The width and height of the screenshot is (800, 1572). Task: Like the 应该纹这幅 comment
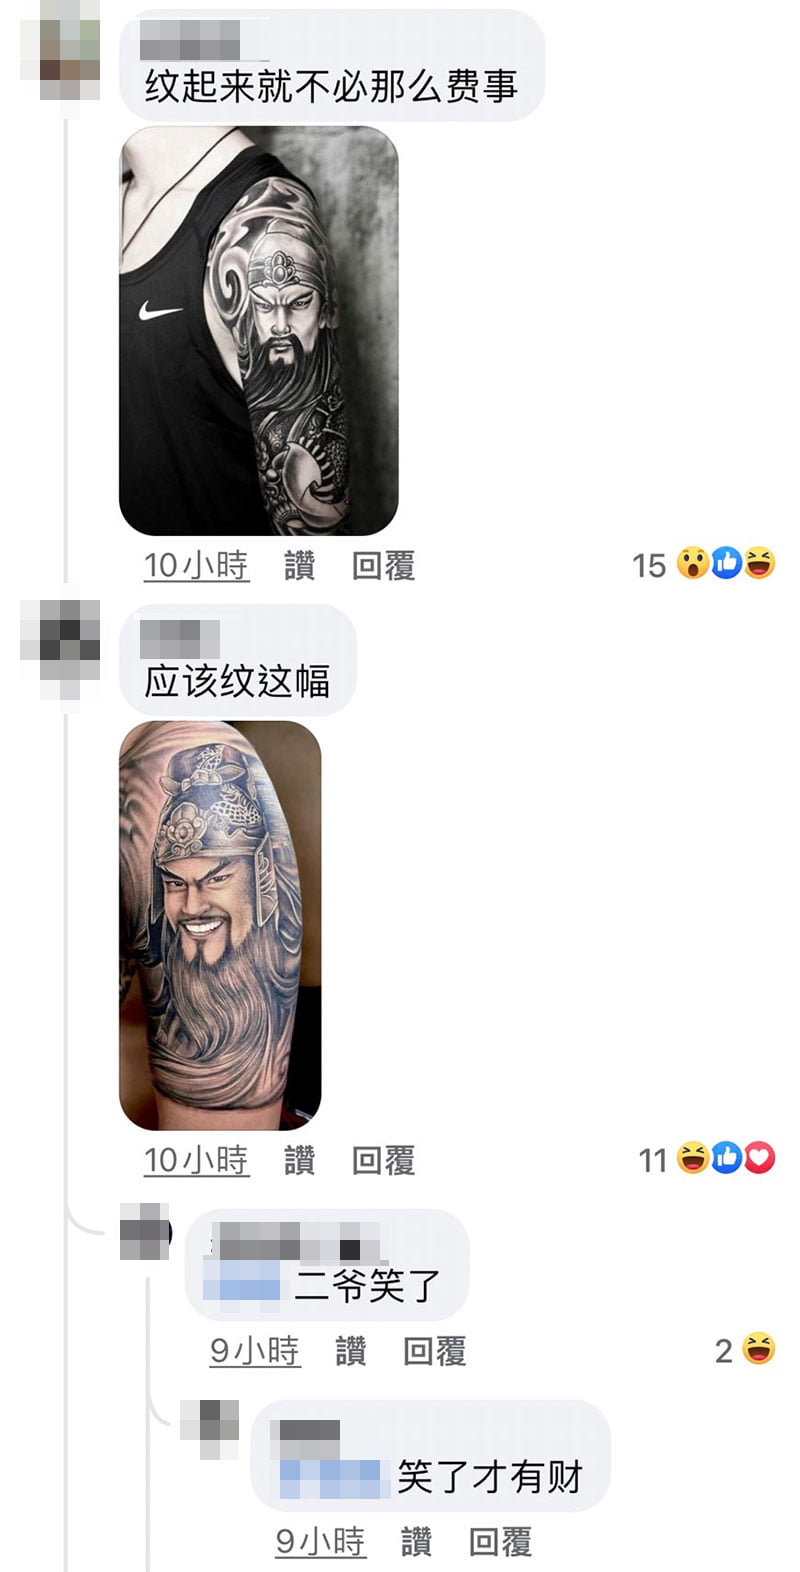pos(300,1160)
